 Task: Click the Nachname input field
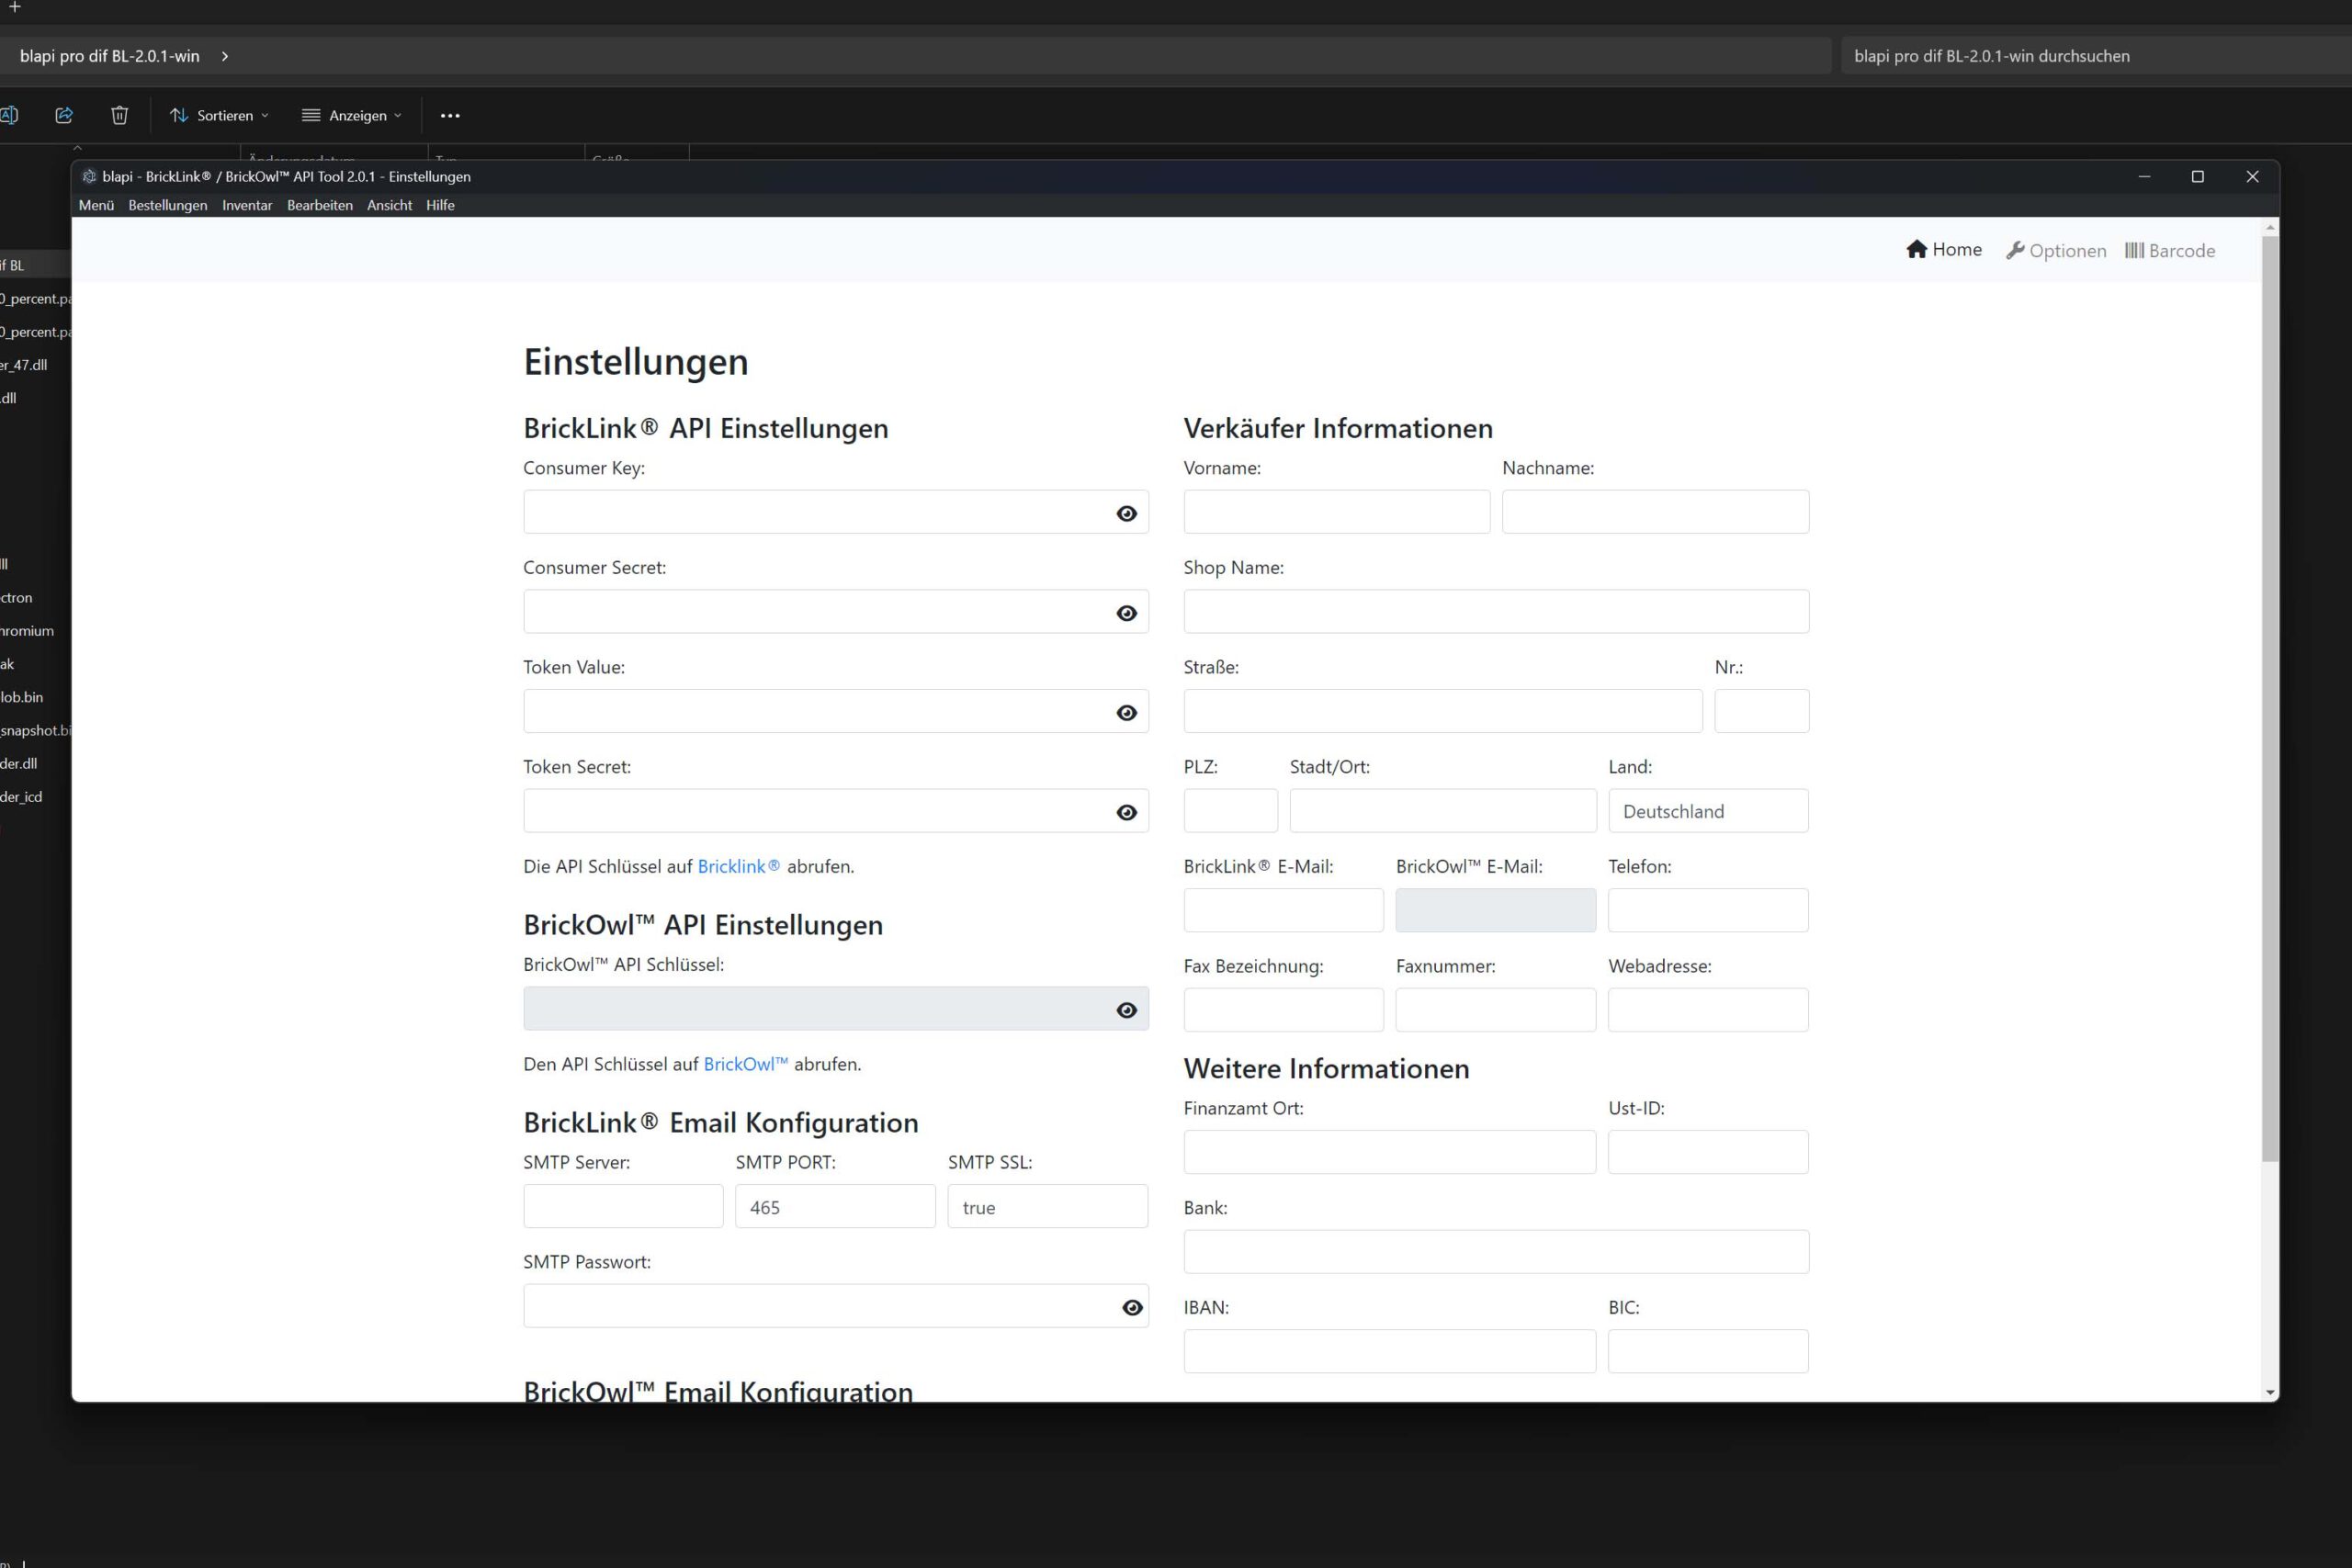coord(1655,512)
